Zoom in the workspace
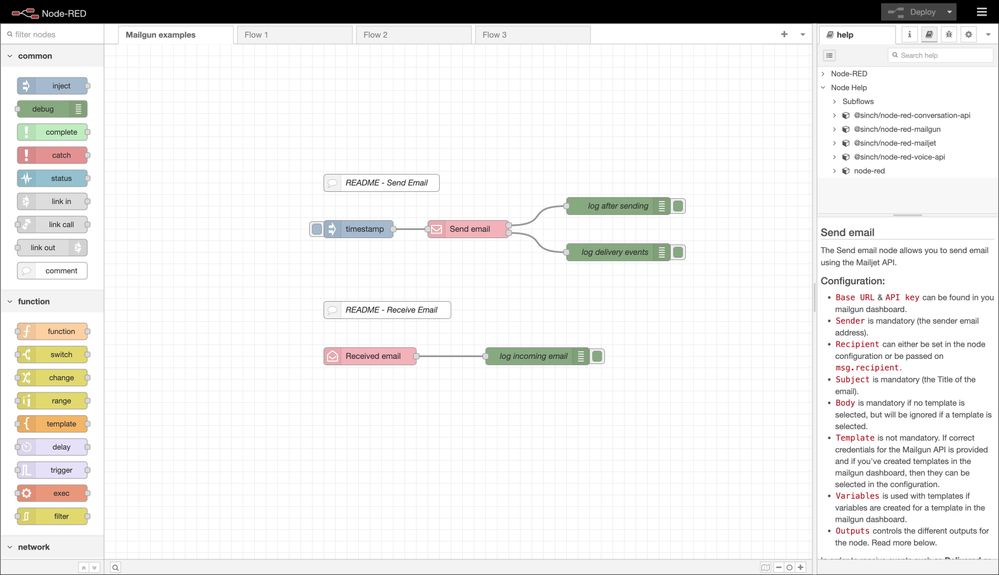The width and height of the screenshot is (999, 575). 801,567
